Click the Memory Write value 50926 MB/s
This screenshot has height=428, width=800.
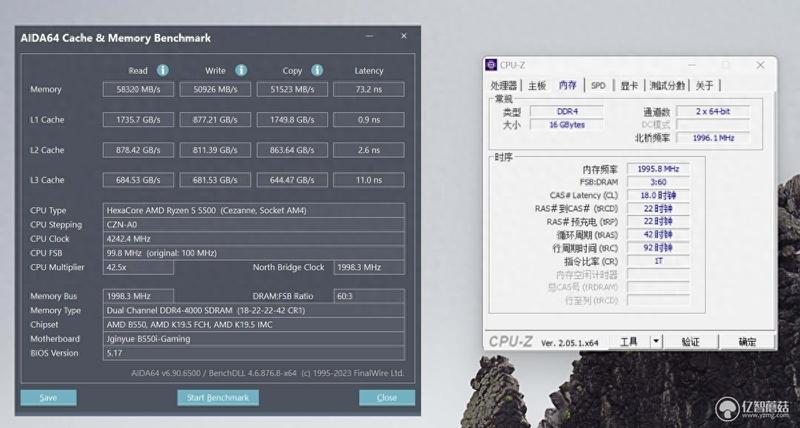[215, 89]
